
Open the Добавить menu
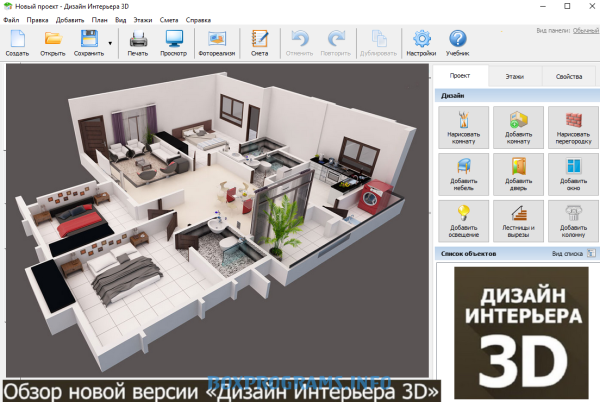(70, 20)
